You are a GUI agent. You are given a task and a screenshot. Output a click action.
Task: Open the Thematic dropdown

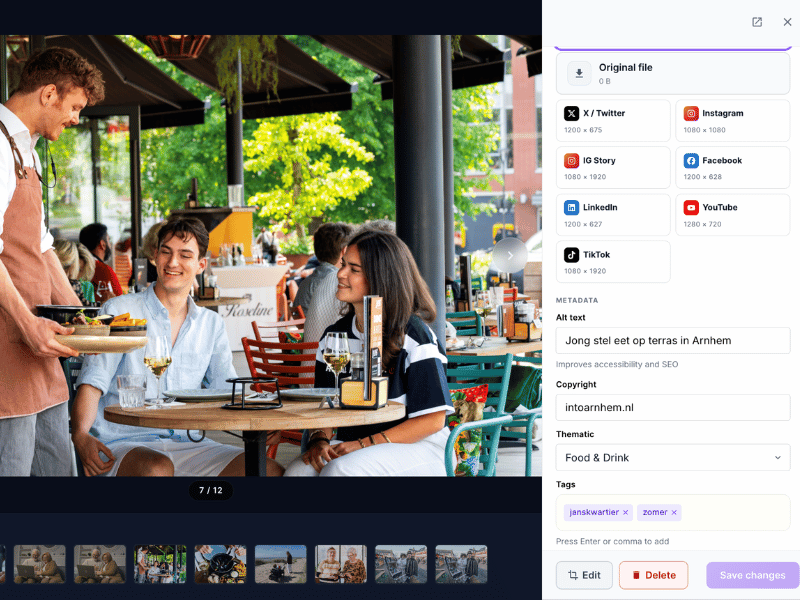click(x=673, y=458)
